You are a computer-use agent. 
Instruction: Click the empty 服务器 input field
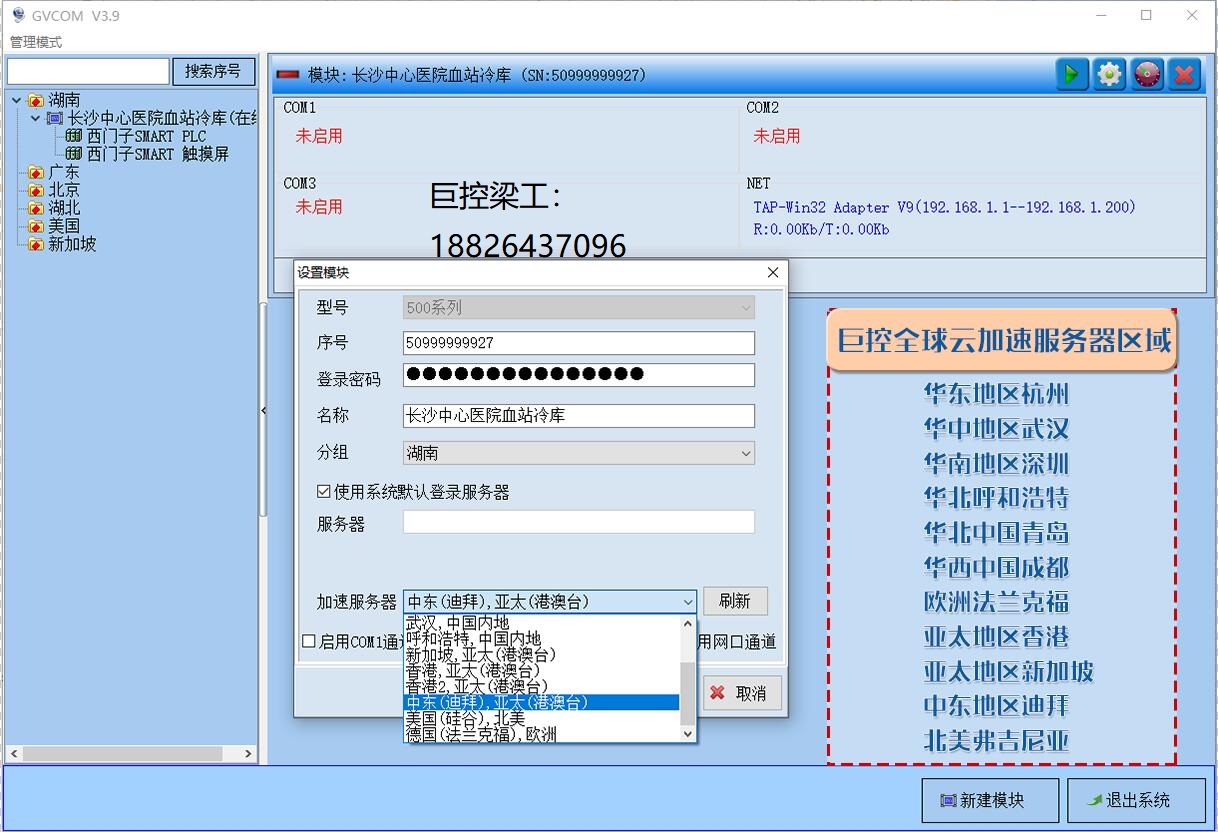pos(578,521)
